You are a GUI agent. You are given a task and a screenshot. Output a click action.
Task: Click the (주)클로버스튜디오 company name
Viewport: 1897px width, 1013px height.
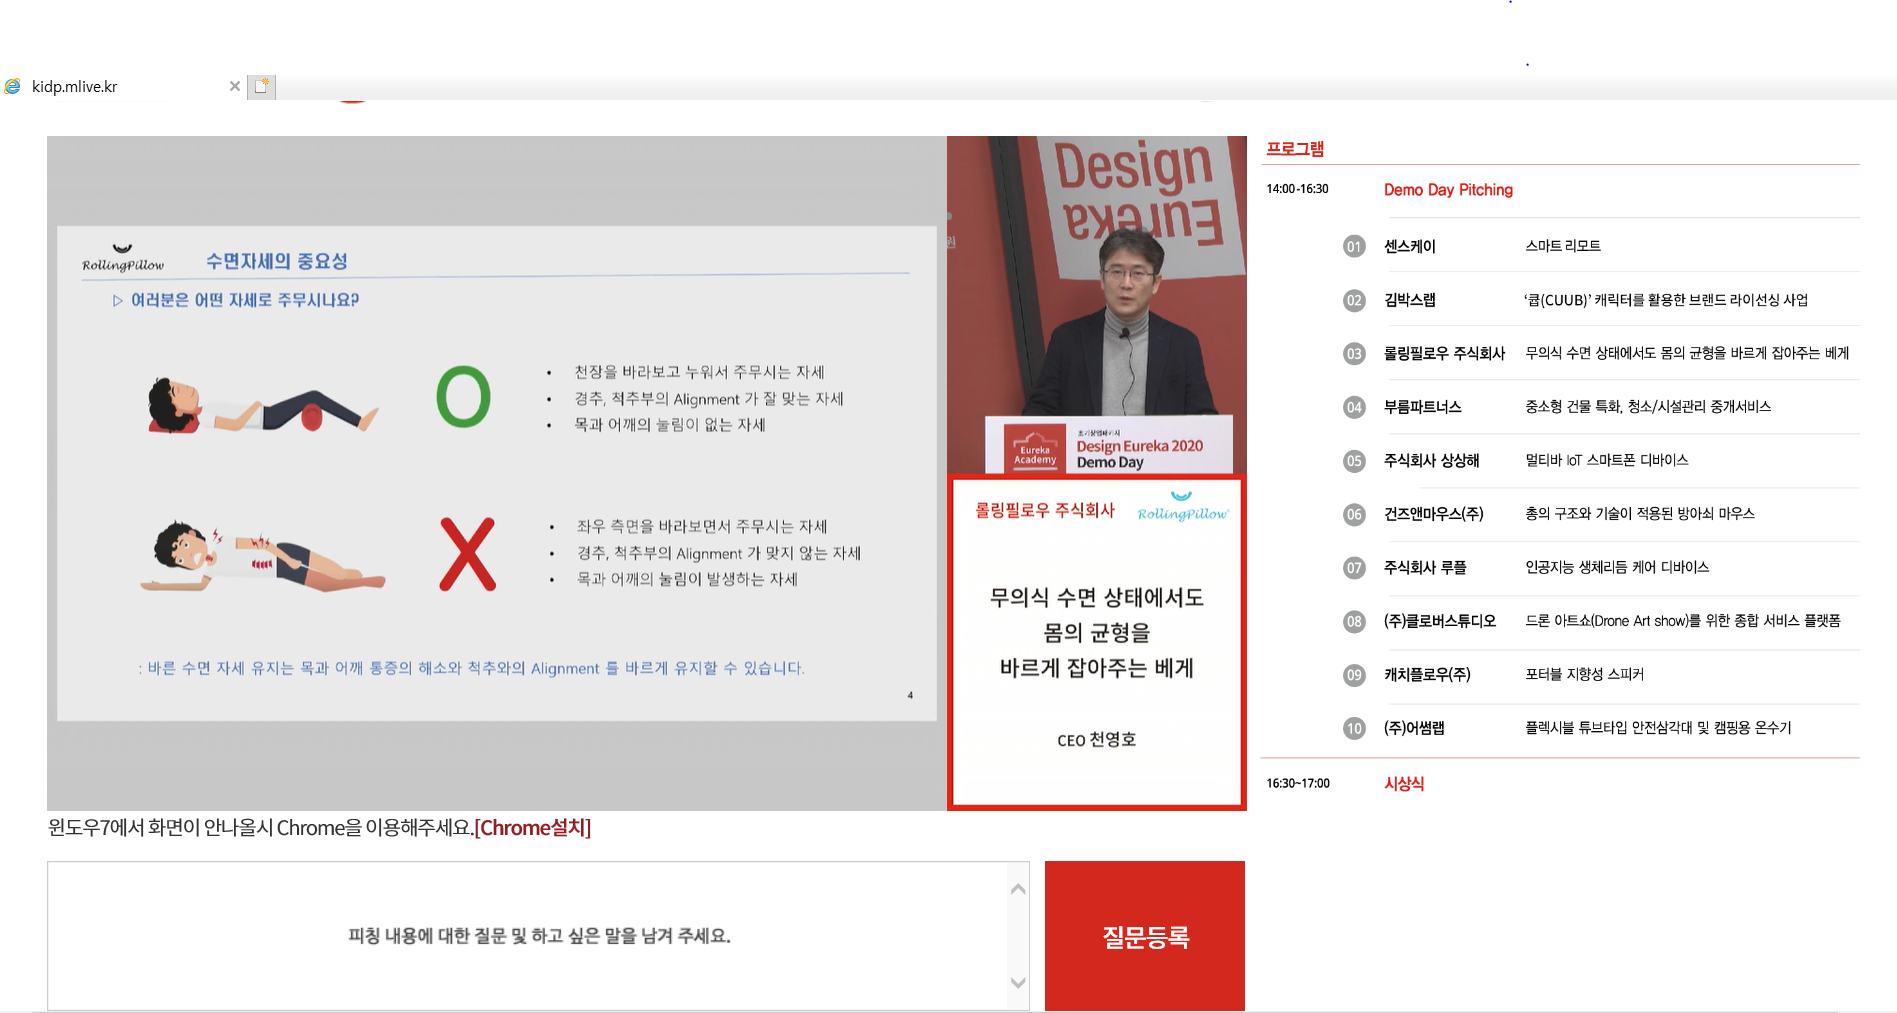[x=1440, y=621]
